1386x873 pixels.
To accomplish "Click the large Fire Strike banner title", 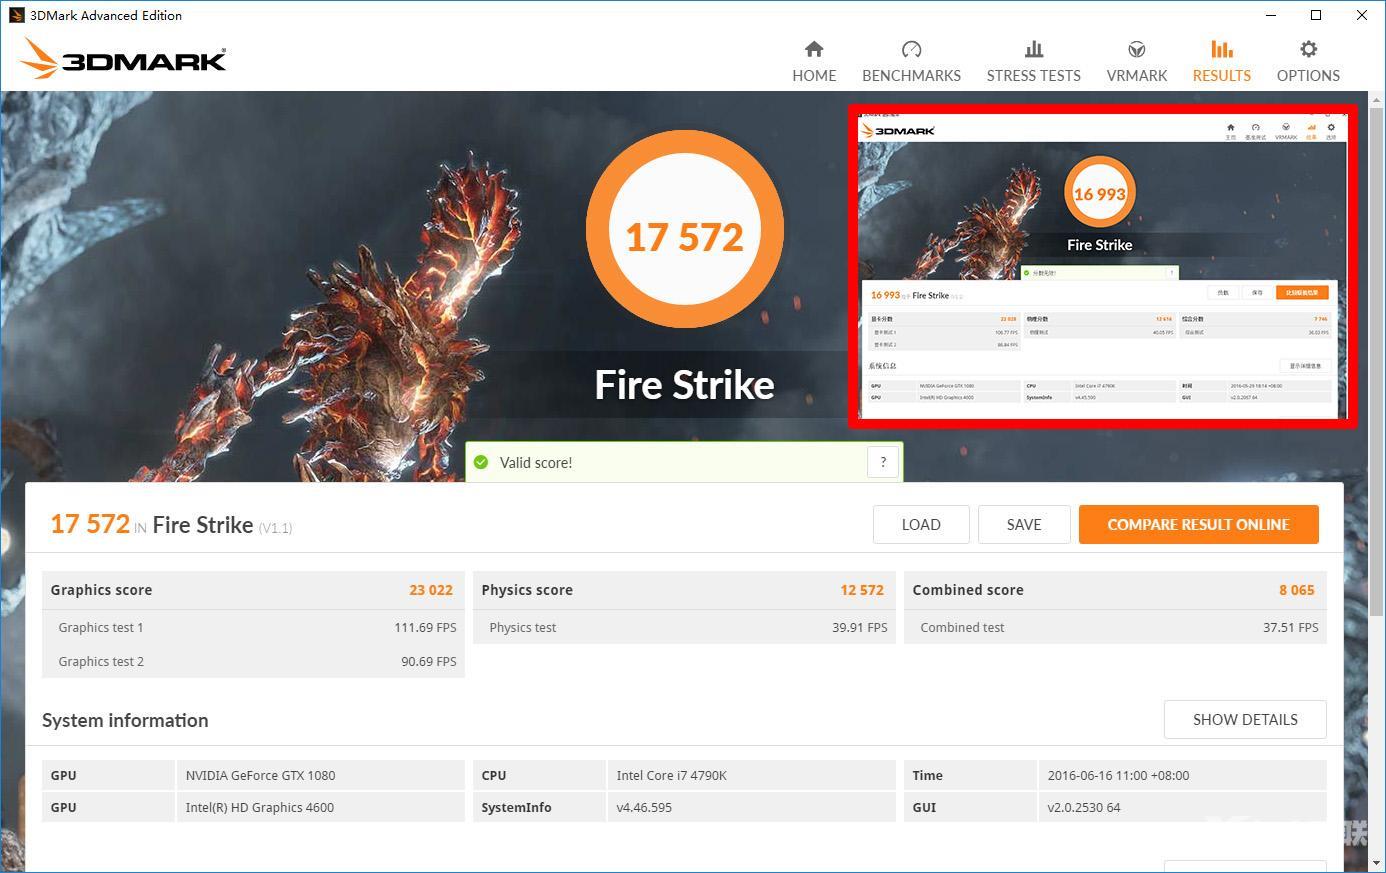I will coord(685,385).
